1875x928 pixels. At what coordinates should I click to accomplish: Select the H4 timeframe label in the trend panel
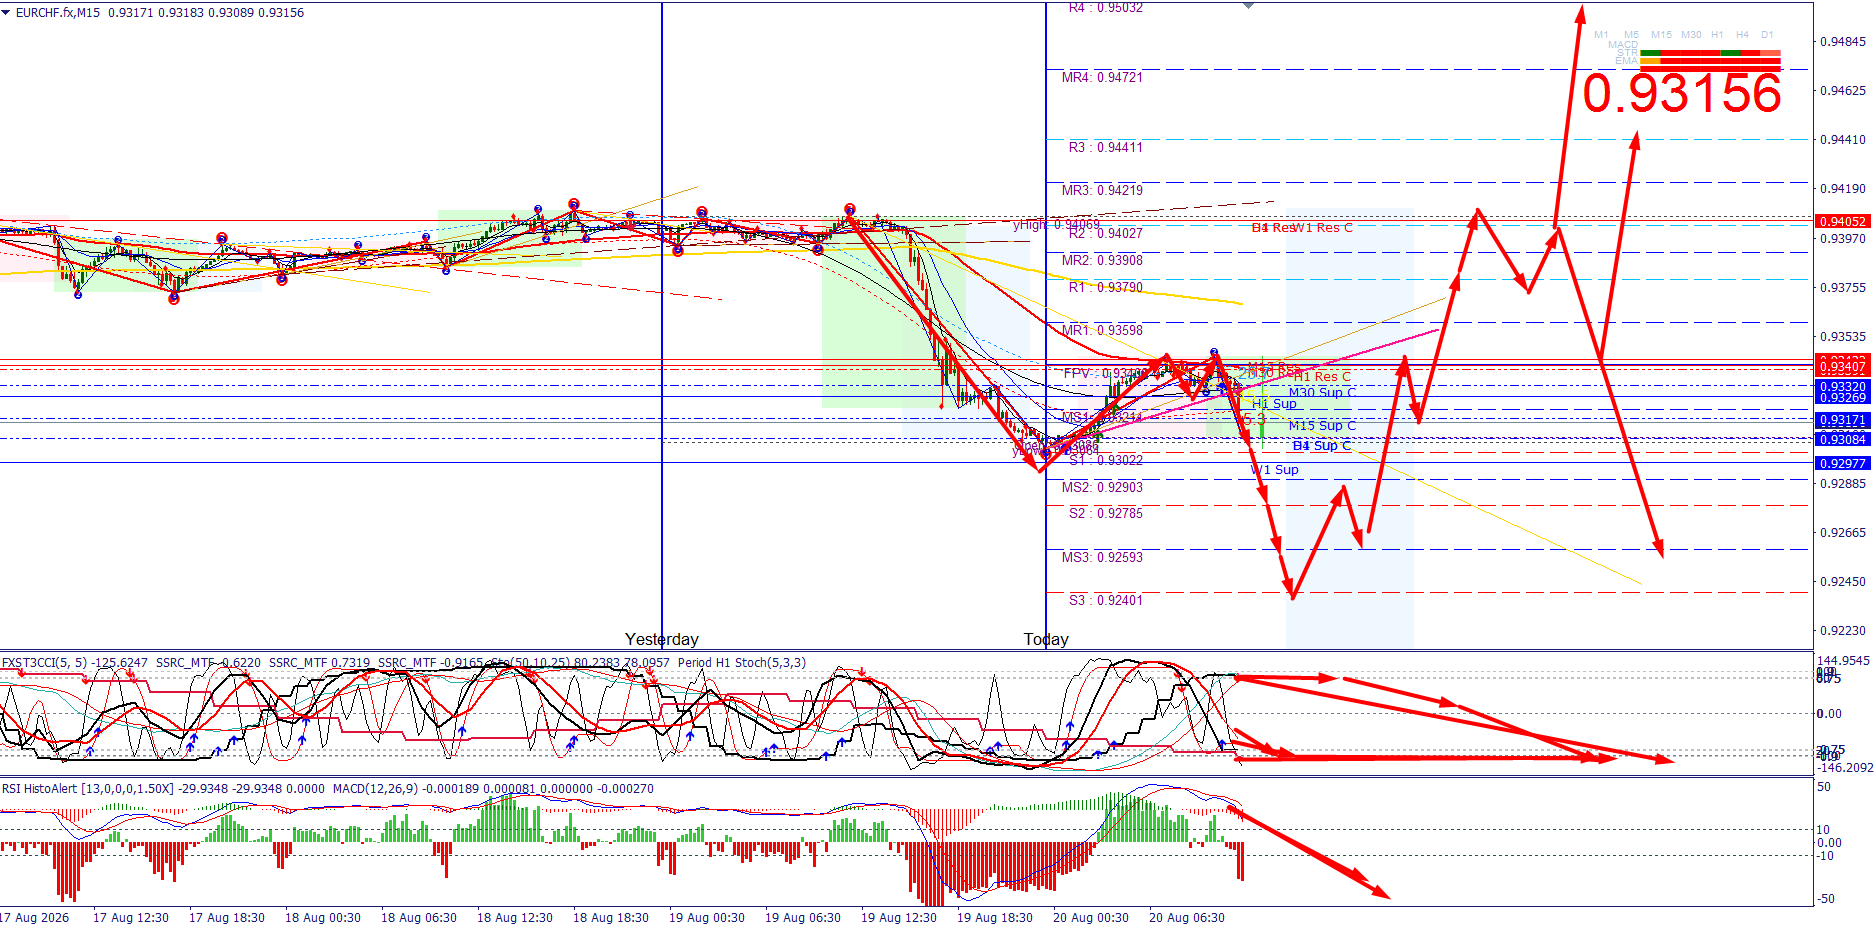point(1743,35)
